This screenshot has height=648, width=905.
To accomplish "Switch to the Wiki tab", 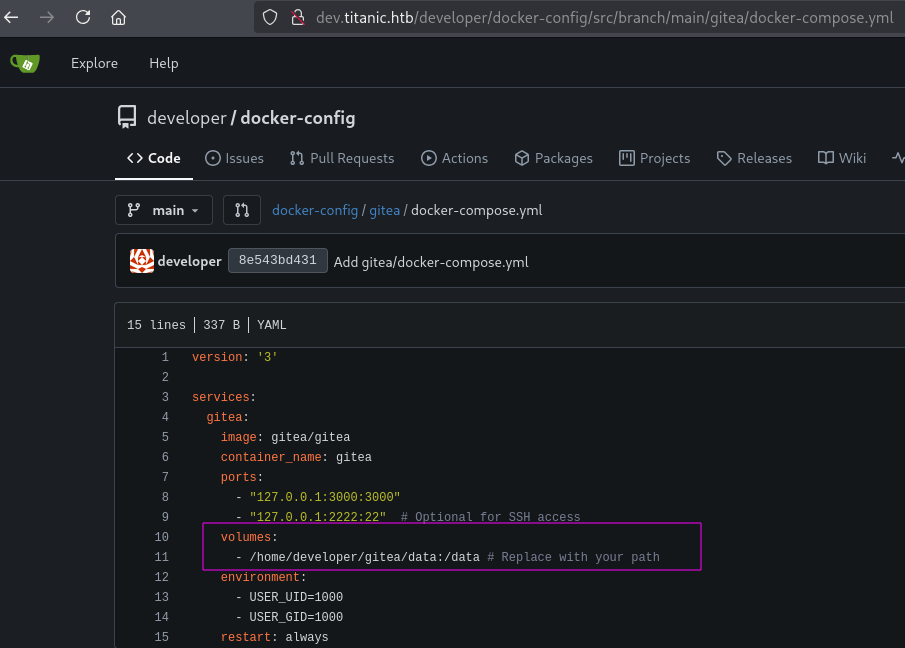I will point(842,158).
